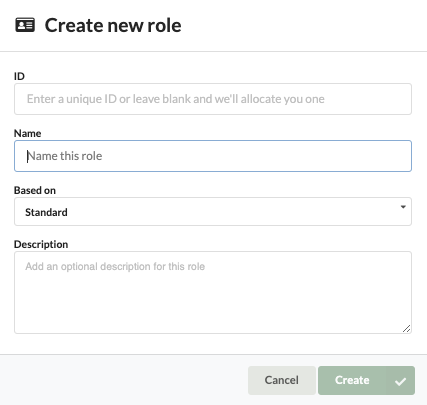The width and height of the screenshot is (427, 405).
Task: Click the 'Name this role' placeholder text
Action: [65, 156]
